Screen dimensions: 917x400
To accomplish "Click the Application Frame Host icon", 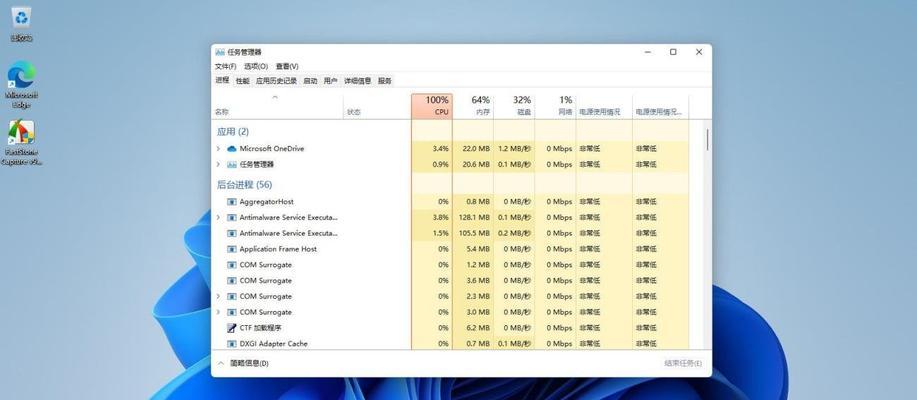I will pos(232,249).
